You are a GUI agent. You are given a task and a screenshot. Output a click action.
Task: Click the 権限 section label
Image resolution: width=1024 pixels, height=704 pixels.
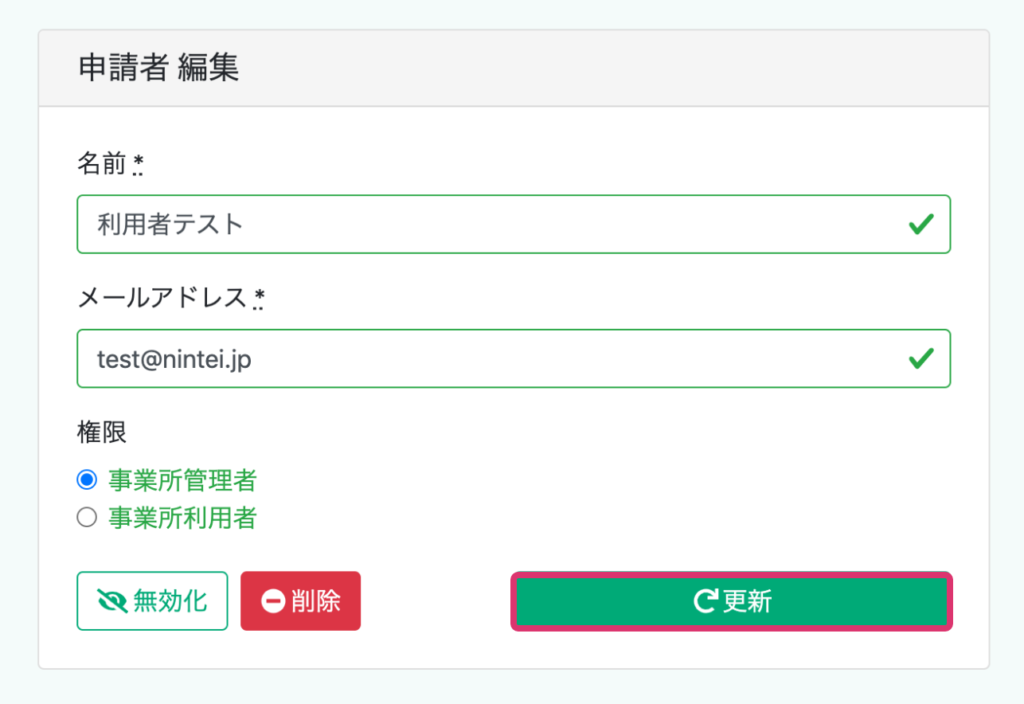[x=101, y=431]
